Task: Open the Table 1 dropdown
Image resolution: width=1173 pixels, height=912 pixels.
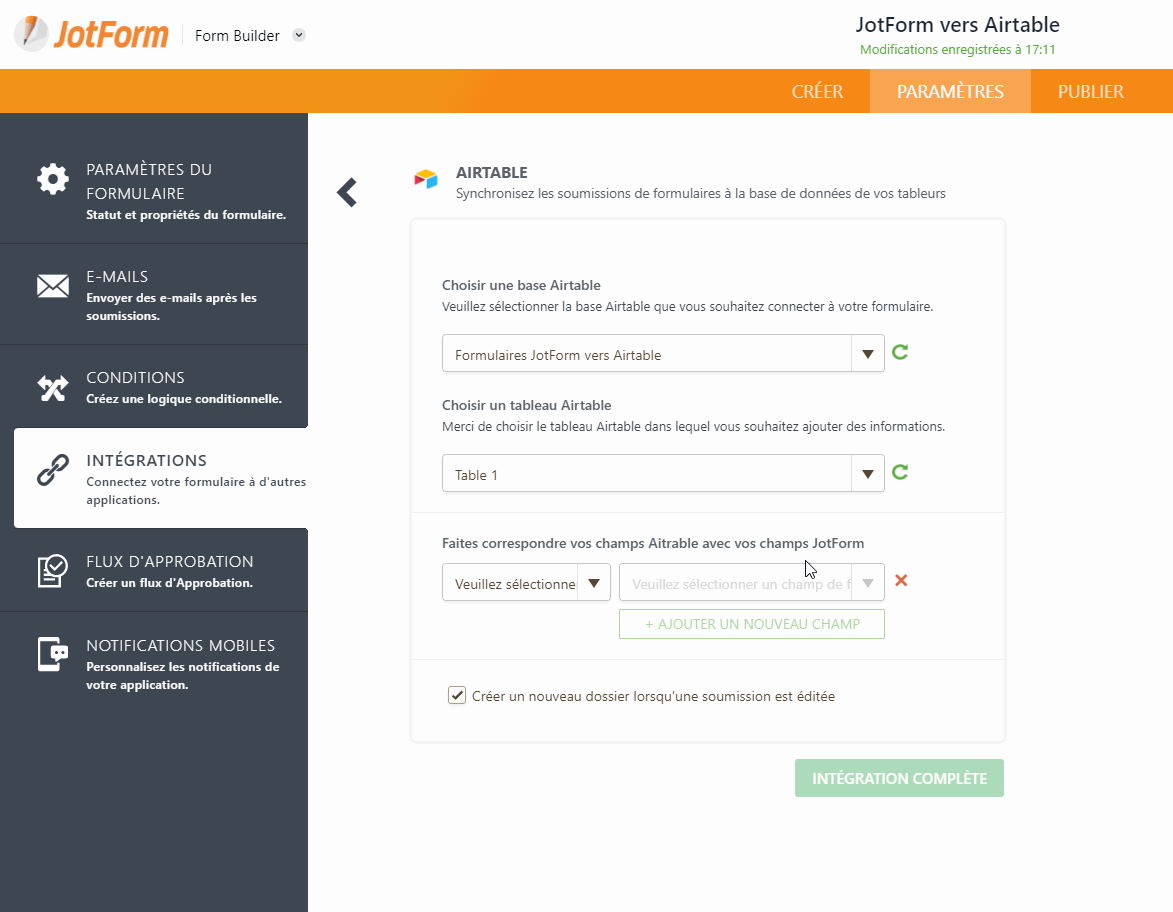Action: tap(663, 473)
